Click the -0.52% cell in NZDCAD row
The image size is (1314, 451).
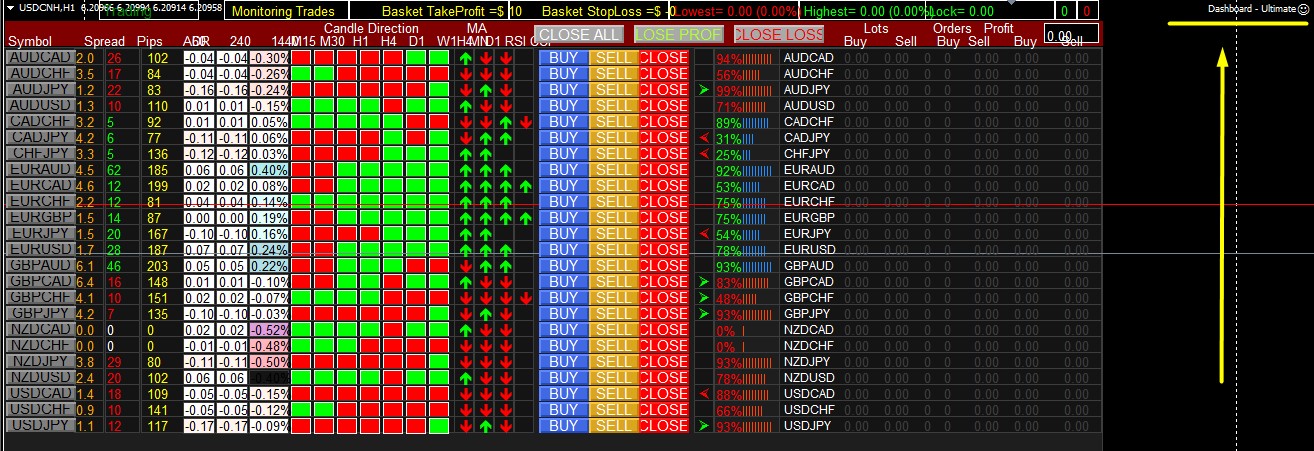270,330
